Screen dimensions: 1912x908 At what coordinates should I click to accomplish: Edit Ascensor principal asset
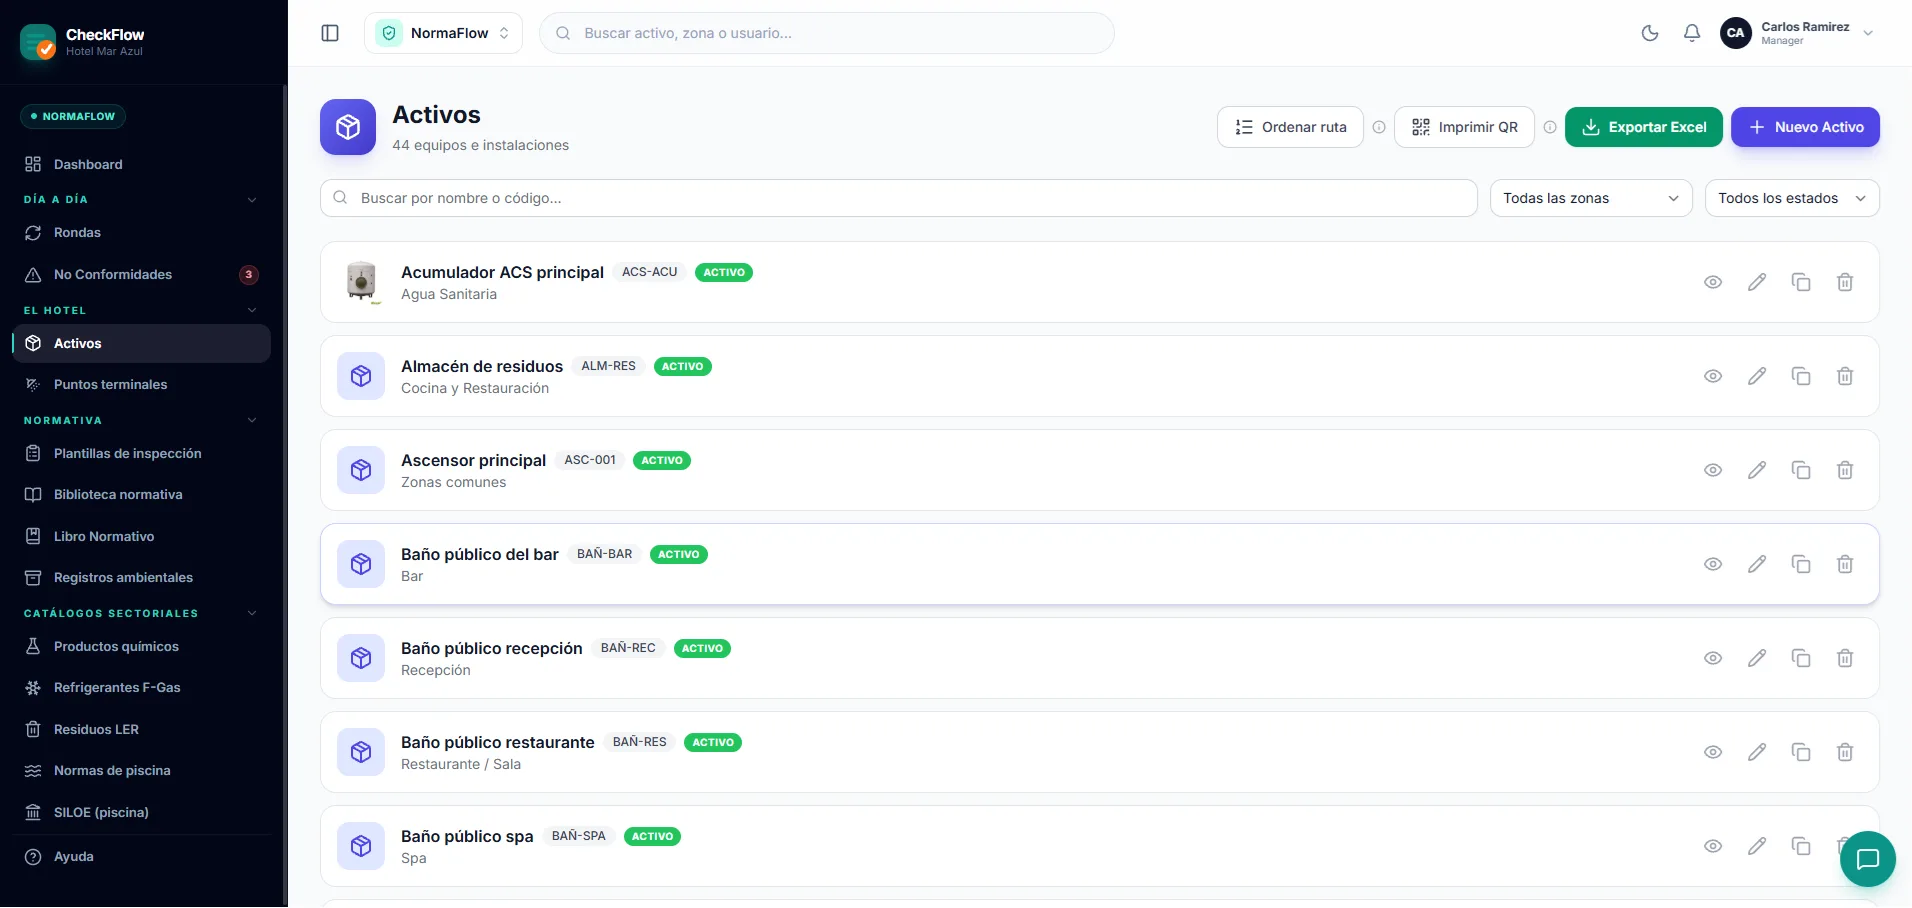pyautogui.click(x=1757, y=470)
